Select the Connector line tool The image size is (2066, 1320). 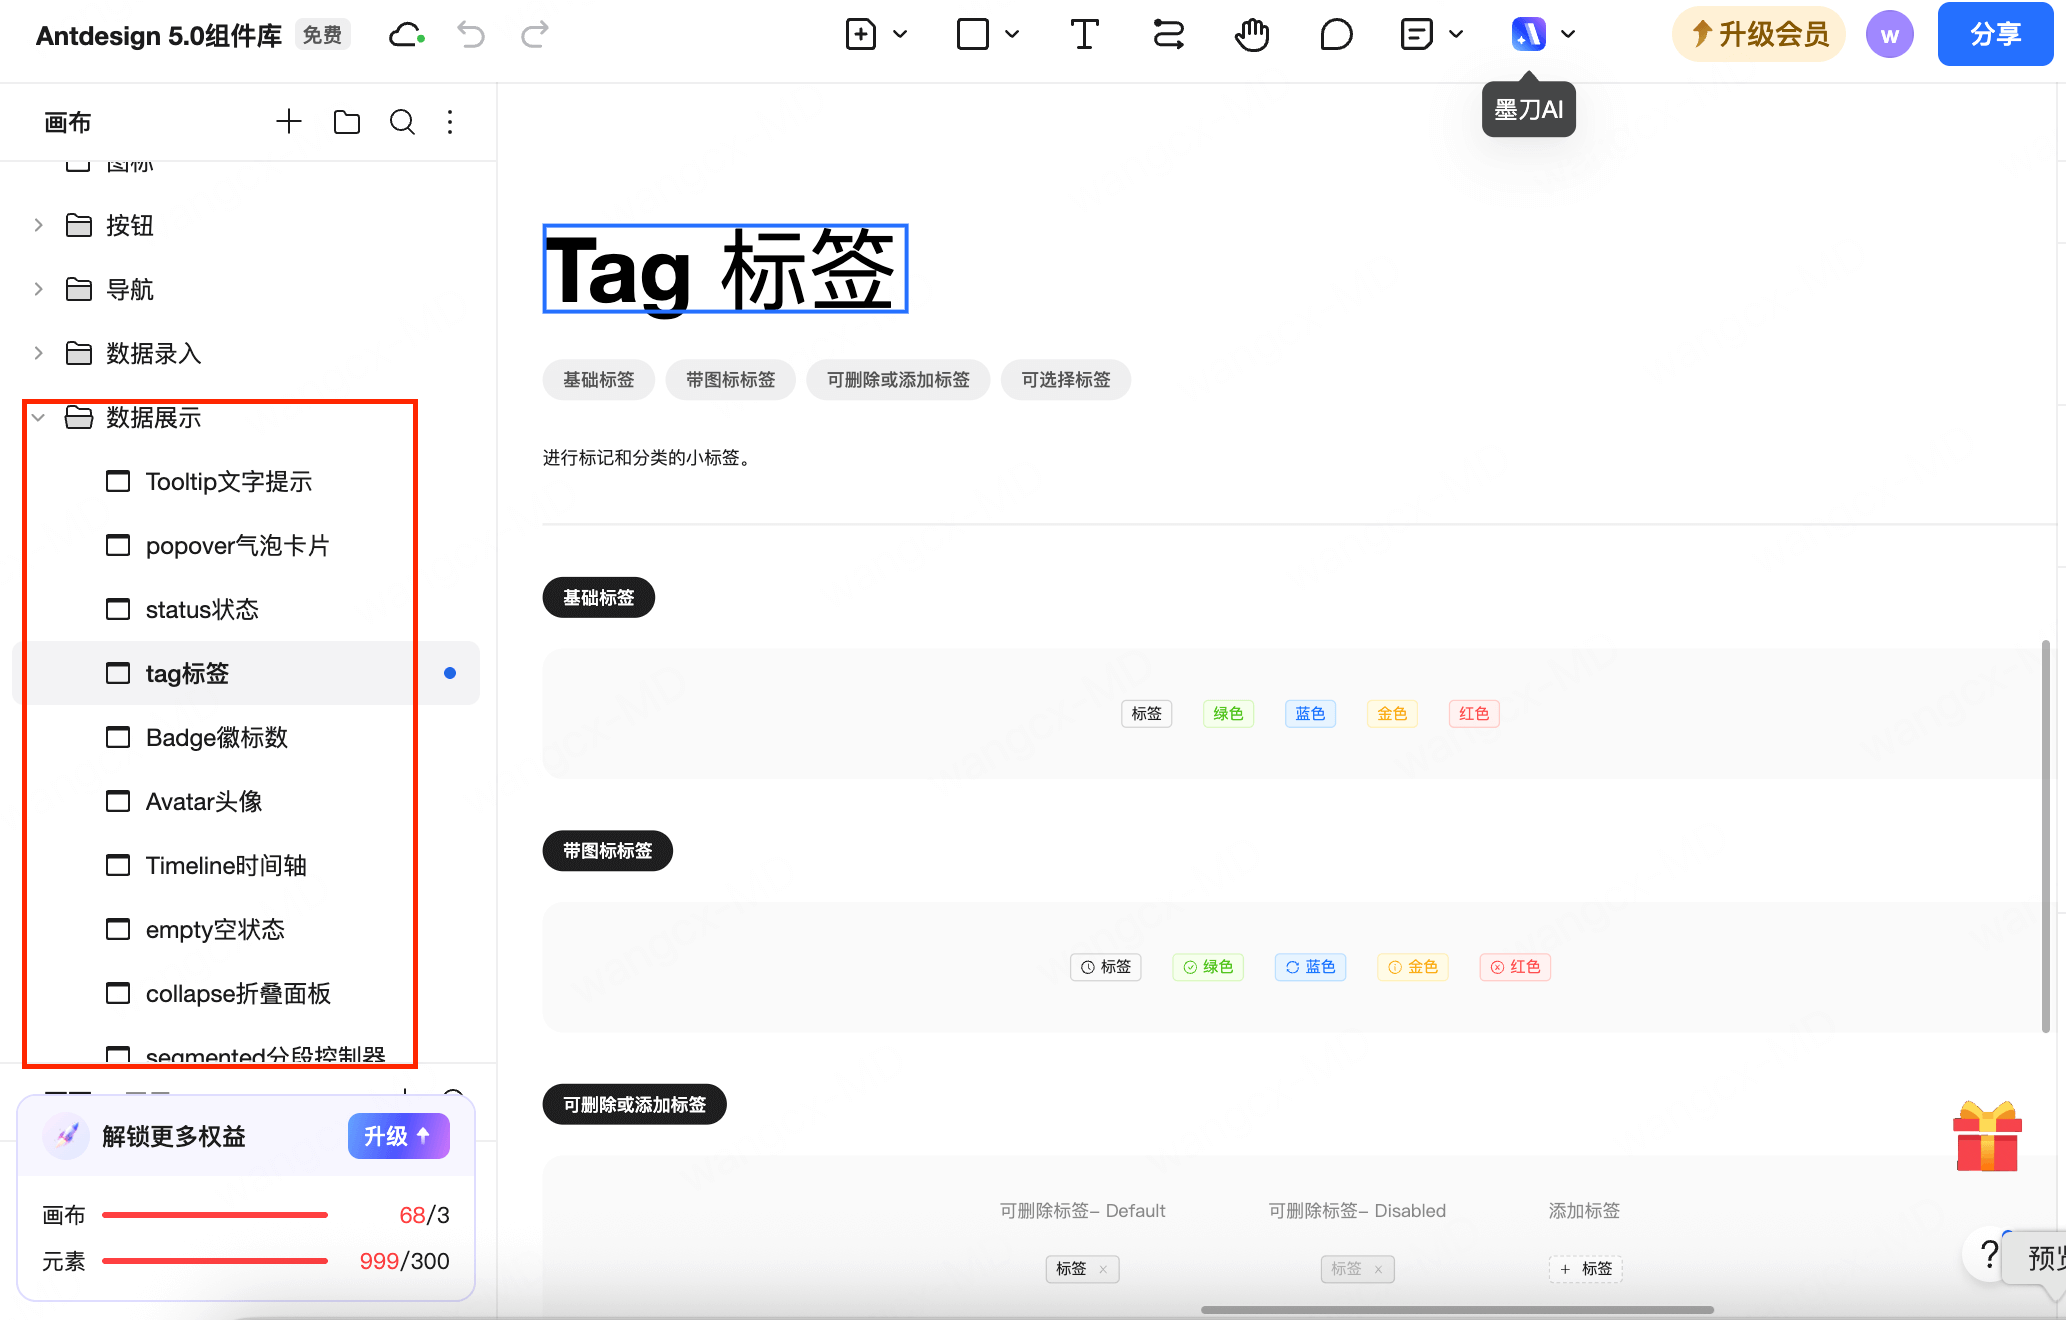(x=1168, y=33)
